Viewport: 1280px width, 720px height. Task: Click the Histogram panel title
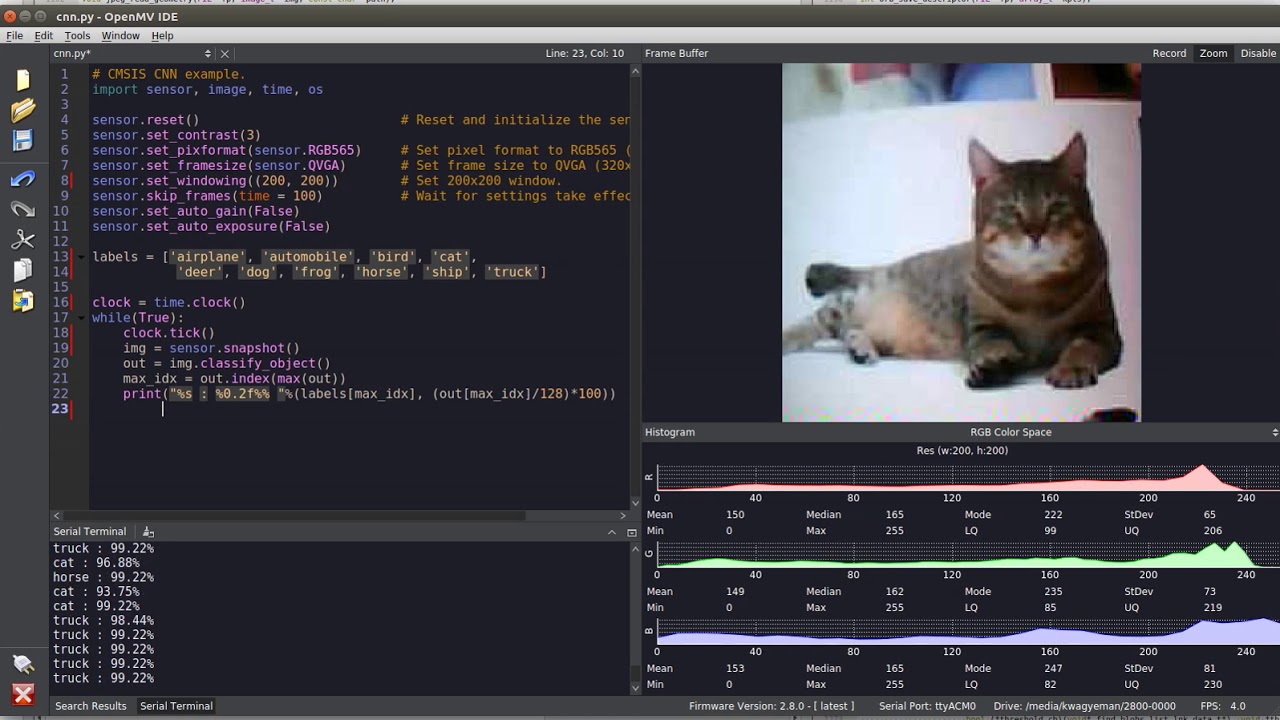(670, 432)
